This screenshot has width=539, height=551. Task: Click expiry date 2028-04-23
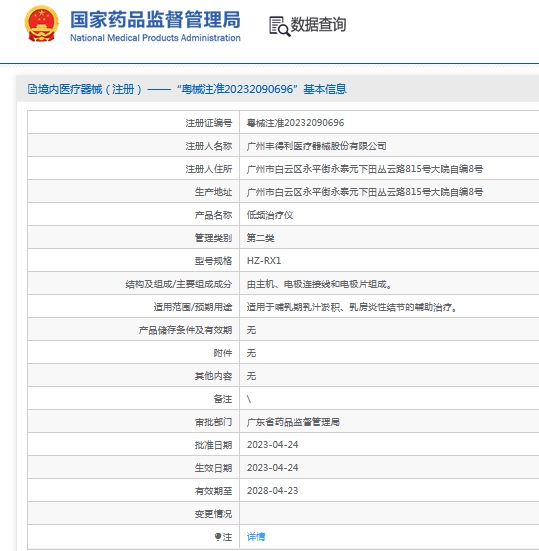[272, 491]
